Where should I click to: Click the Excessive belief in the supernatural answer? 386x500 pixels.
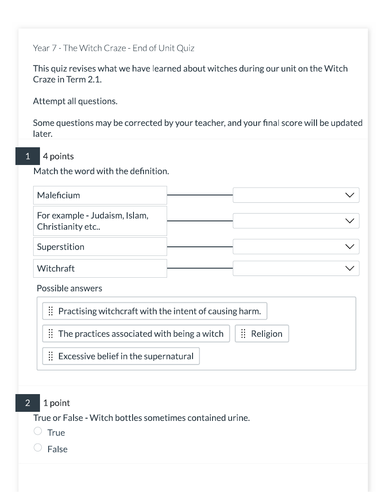pyautogui.click(x=121, y=356)
